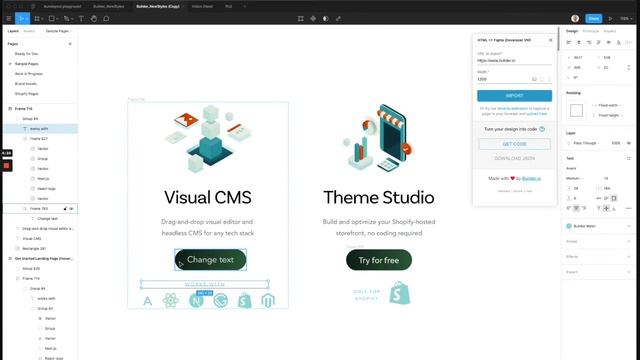Image resolution: width=640 pixels, height=360 pixels.
Task: Toggle the contrast mask icon in the toolbar
Action: tap(326, 19)
